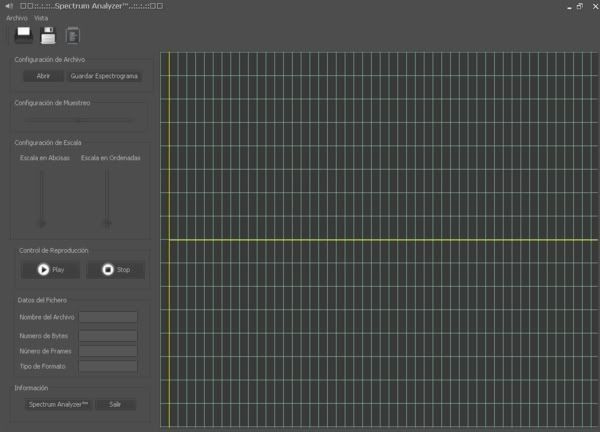Click the floppy disk save icon
The width and height of the screenshot is (600, 432).
click(x=48, y=36)
